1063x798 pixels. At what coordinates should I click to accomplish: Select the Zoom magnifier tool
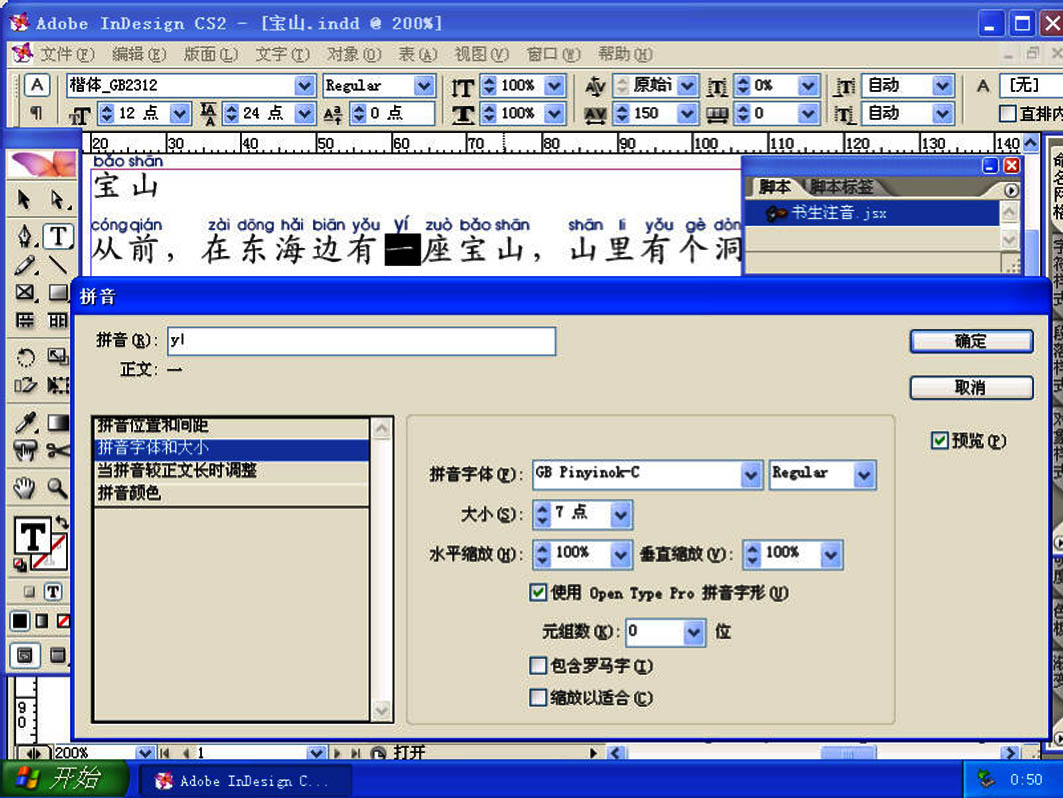click(x=57, y=487)
